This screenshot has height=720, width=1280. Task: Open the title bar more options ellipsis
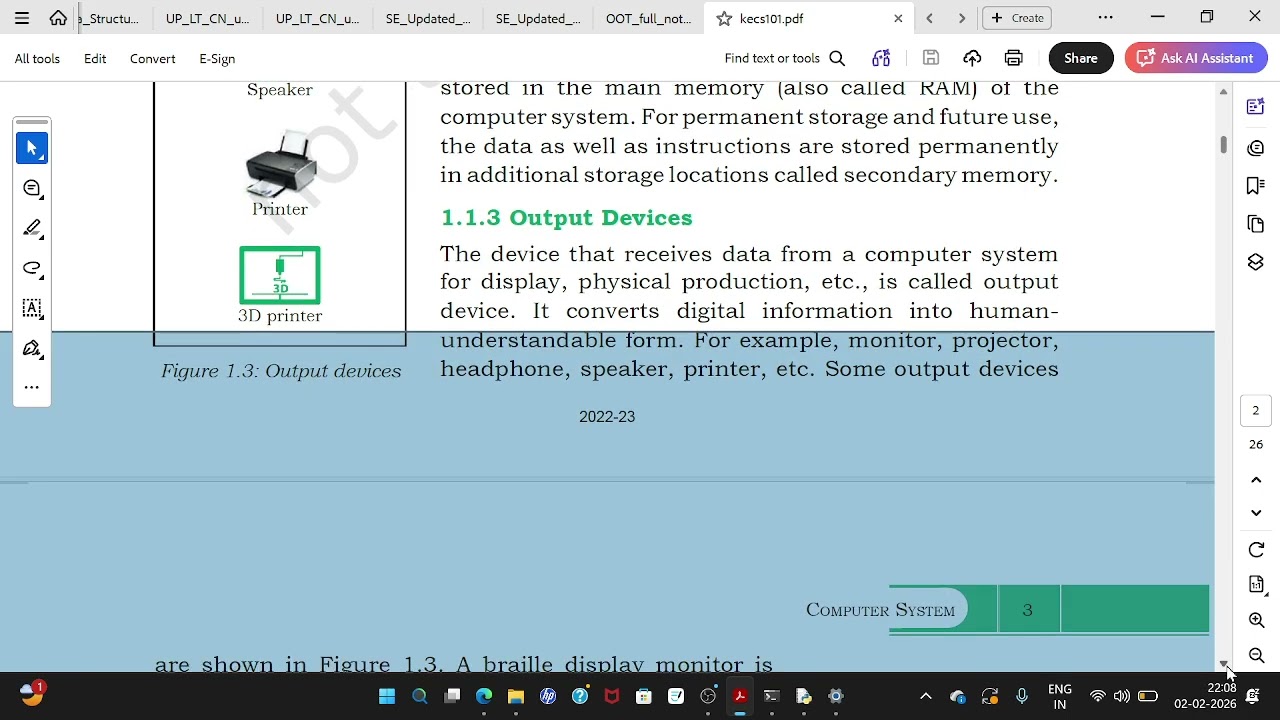point(1105,17)
